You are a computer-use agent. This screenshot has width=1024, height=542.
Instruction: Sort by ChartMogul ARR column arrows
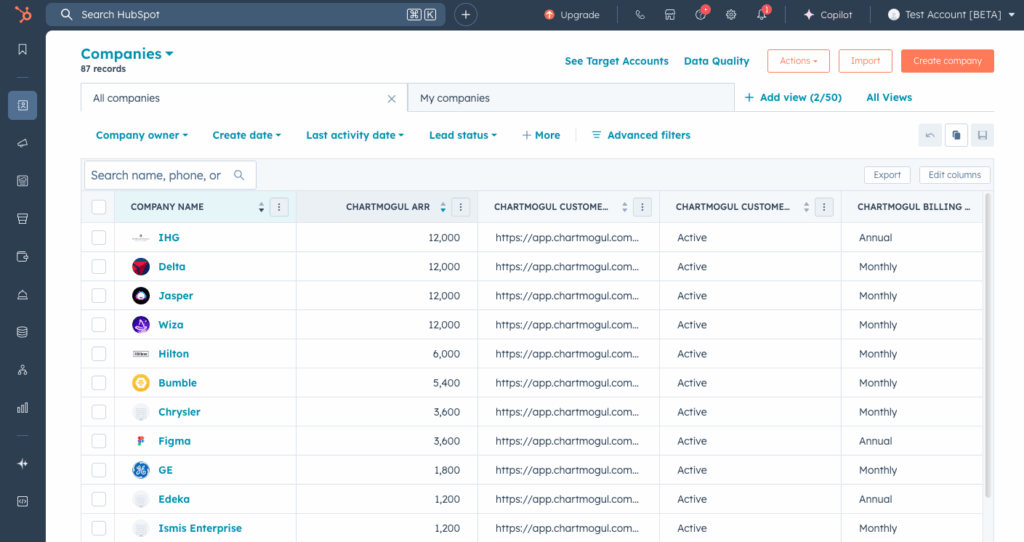point(443,207)
